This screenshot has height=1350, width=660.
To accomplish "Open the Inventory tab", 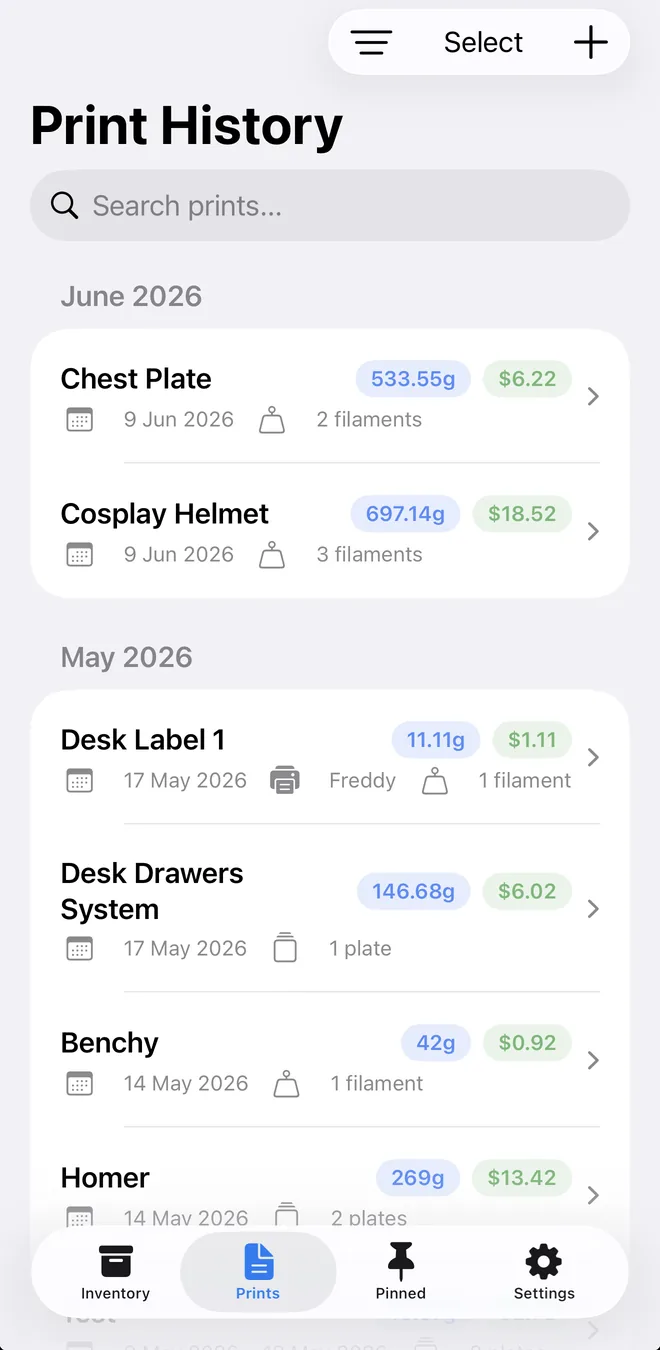I will [x=115, y=1272].
